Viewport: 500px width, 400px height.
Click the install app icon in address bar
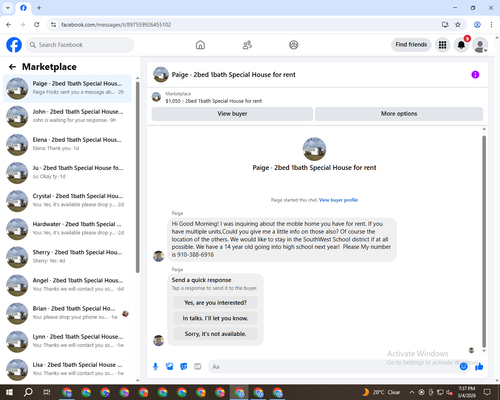pyautogui.click(x=445, y=25)
